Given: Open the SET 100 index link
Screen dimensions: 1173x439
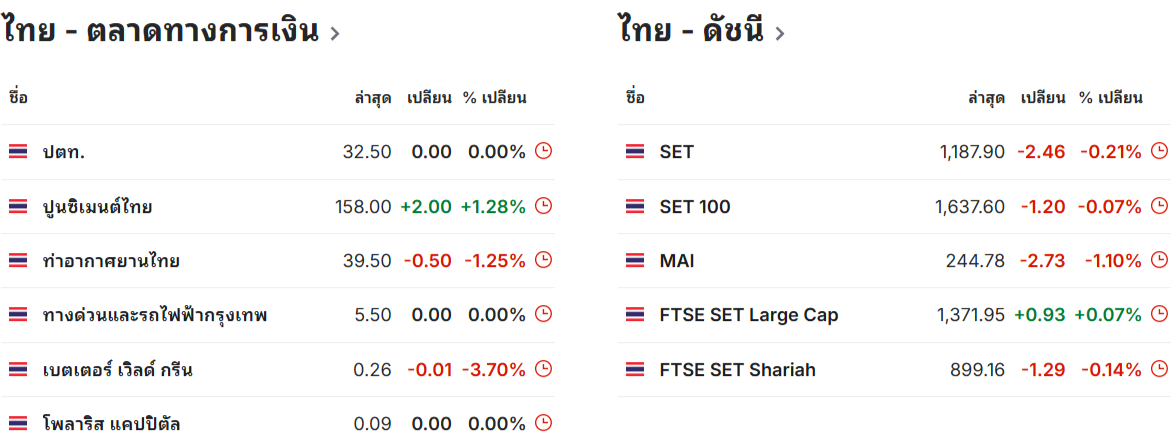Looking at the screenshot, I should click(x=695, y=206).
